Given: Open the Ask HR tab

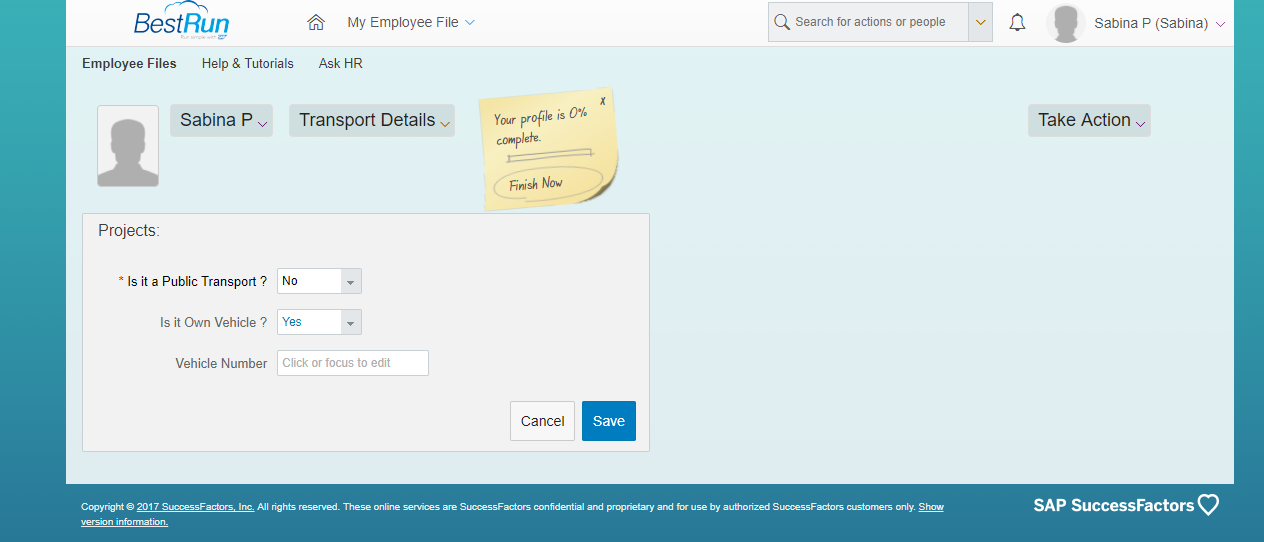Looking at the screenshot, I should pyautogui.click(x=341, y=63).
